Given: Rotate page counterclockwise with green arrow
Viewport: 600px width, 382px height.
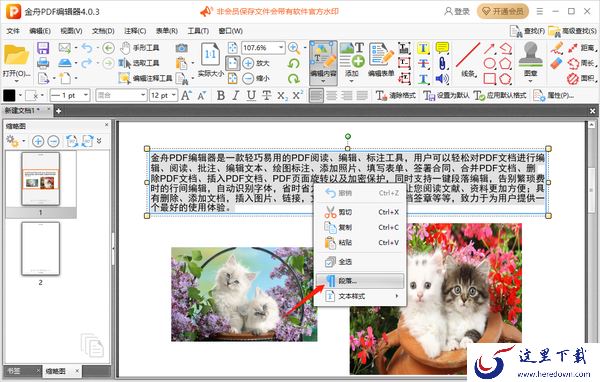Looking at the screenshot, I should 294,63.
